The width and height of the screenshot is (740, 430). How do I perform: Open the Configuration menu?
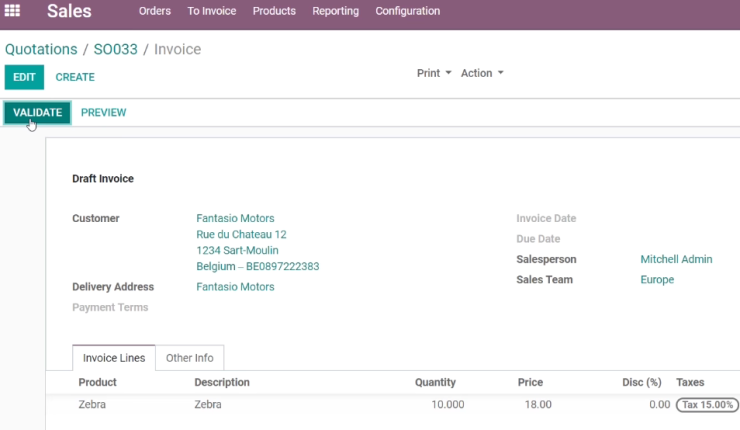coord(408,11)
